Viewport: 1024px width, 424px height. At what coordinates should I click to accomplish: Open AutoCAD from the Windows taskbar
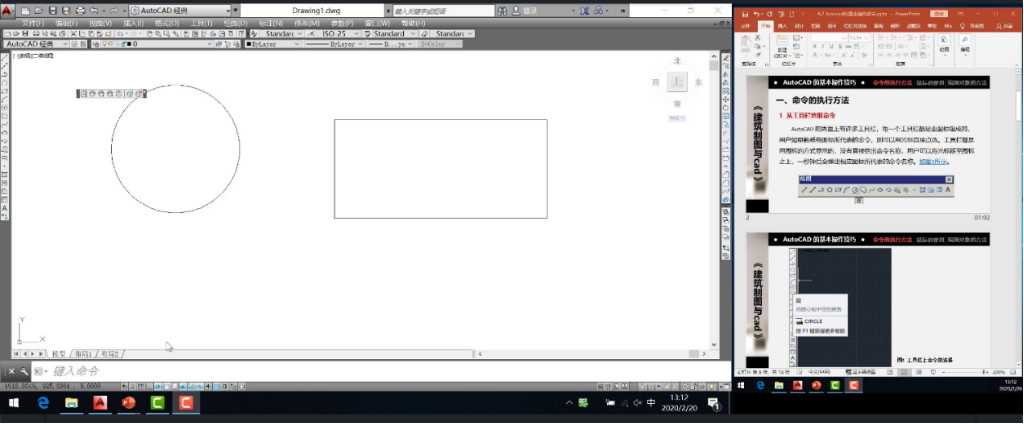pos(99,403)
